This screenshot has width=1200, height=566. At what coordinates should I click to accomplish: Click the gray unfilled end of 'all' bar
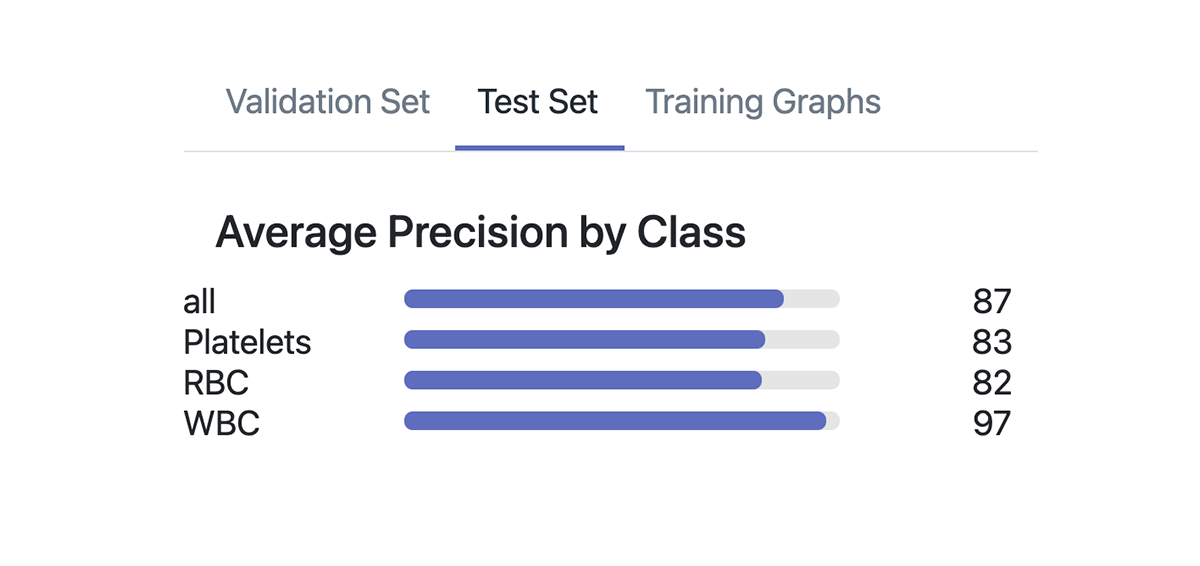[812, 299]
